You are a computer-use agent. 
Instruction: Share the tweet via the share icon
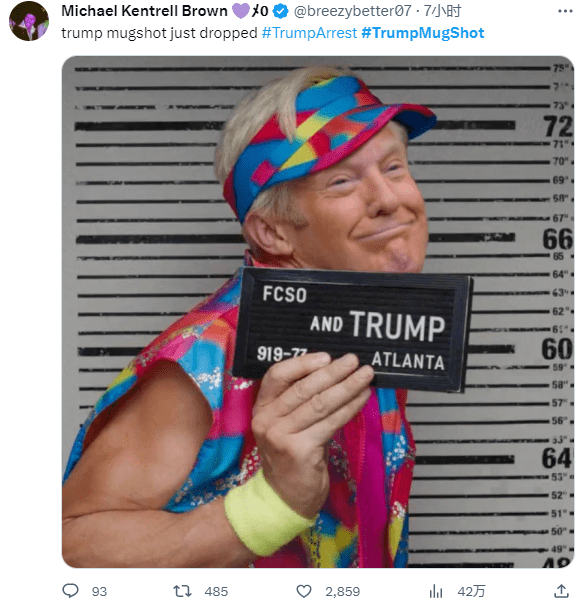pos(561,591)
